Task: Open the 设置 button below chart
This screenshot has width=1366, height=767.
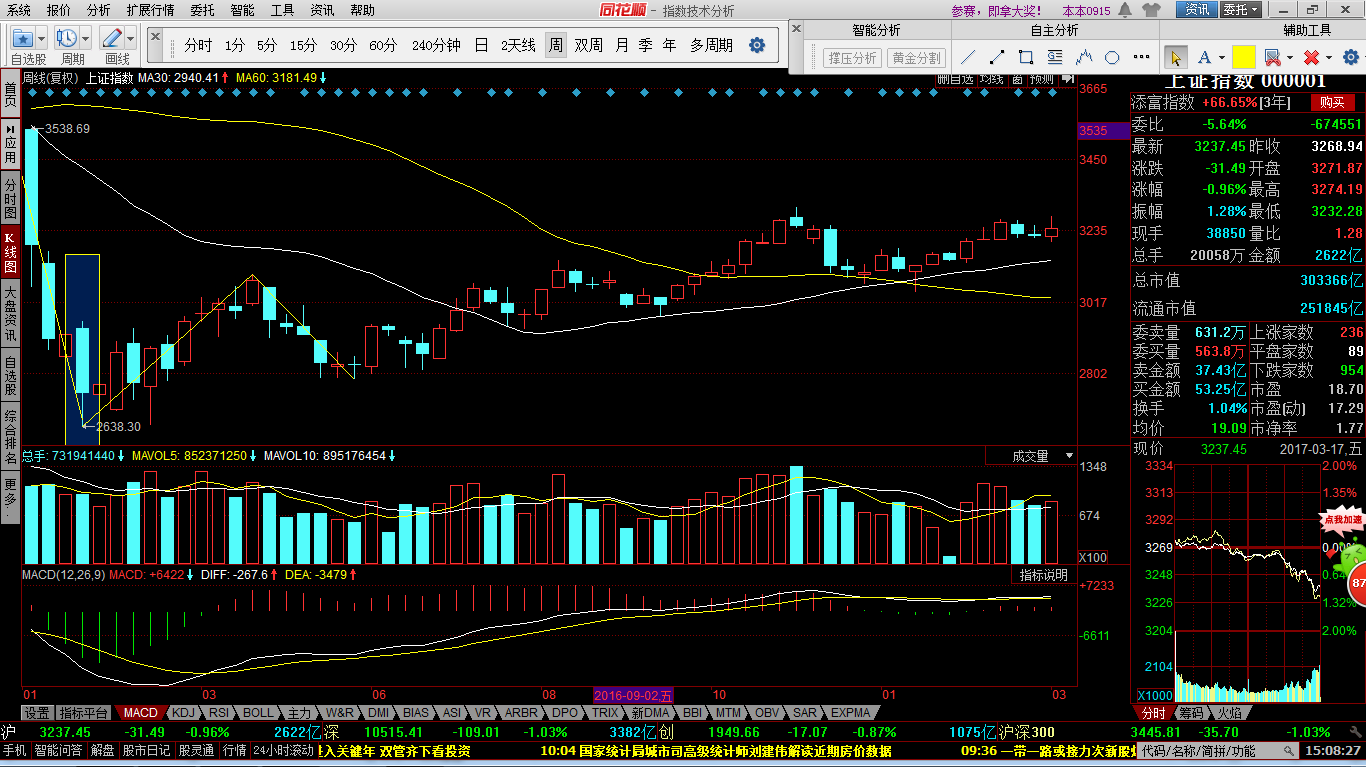Action: [37, 713]
